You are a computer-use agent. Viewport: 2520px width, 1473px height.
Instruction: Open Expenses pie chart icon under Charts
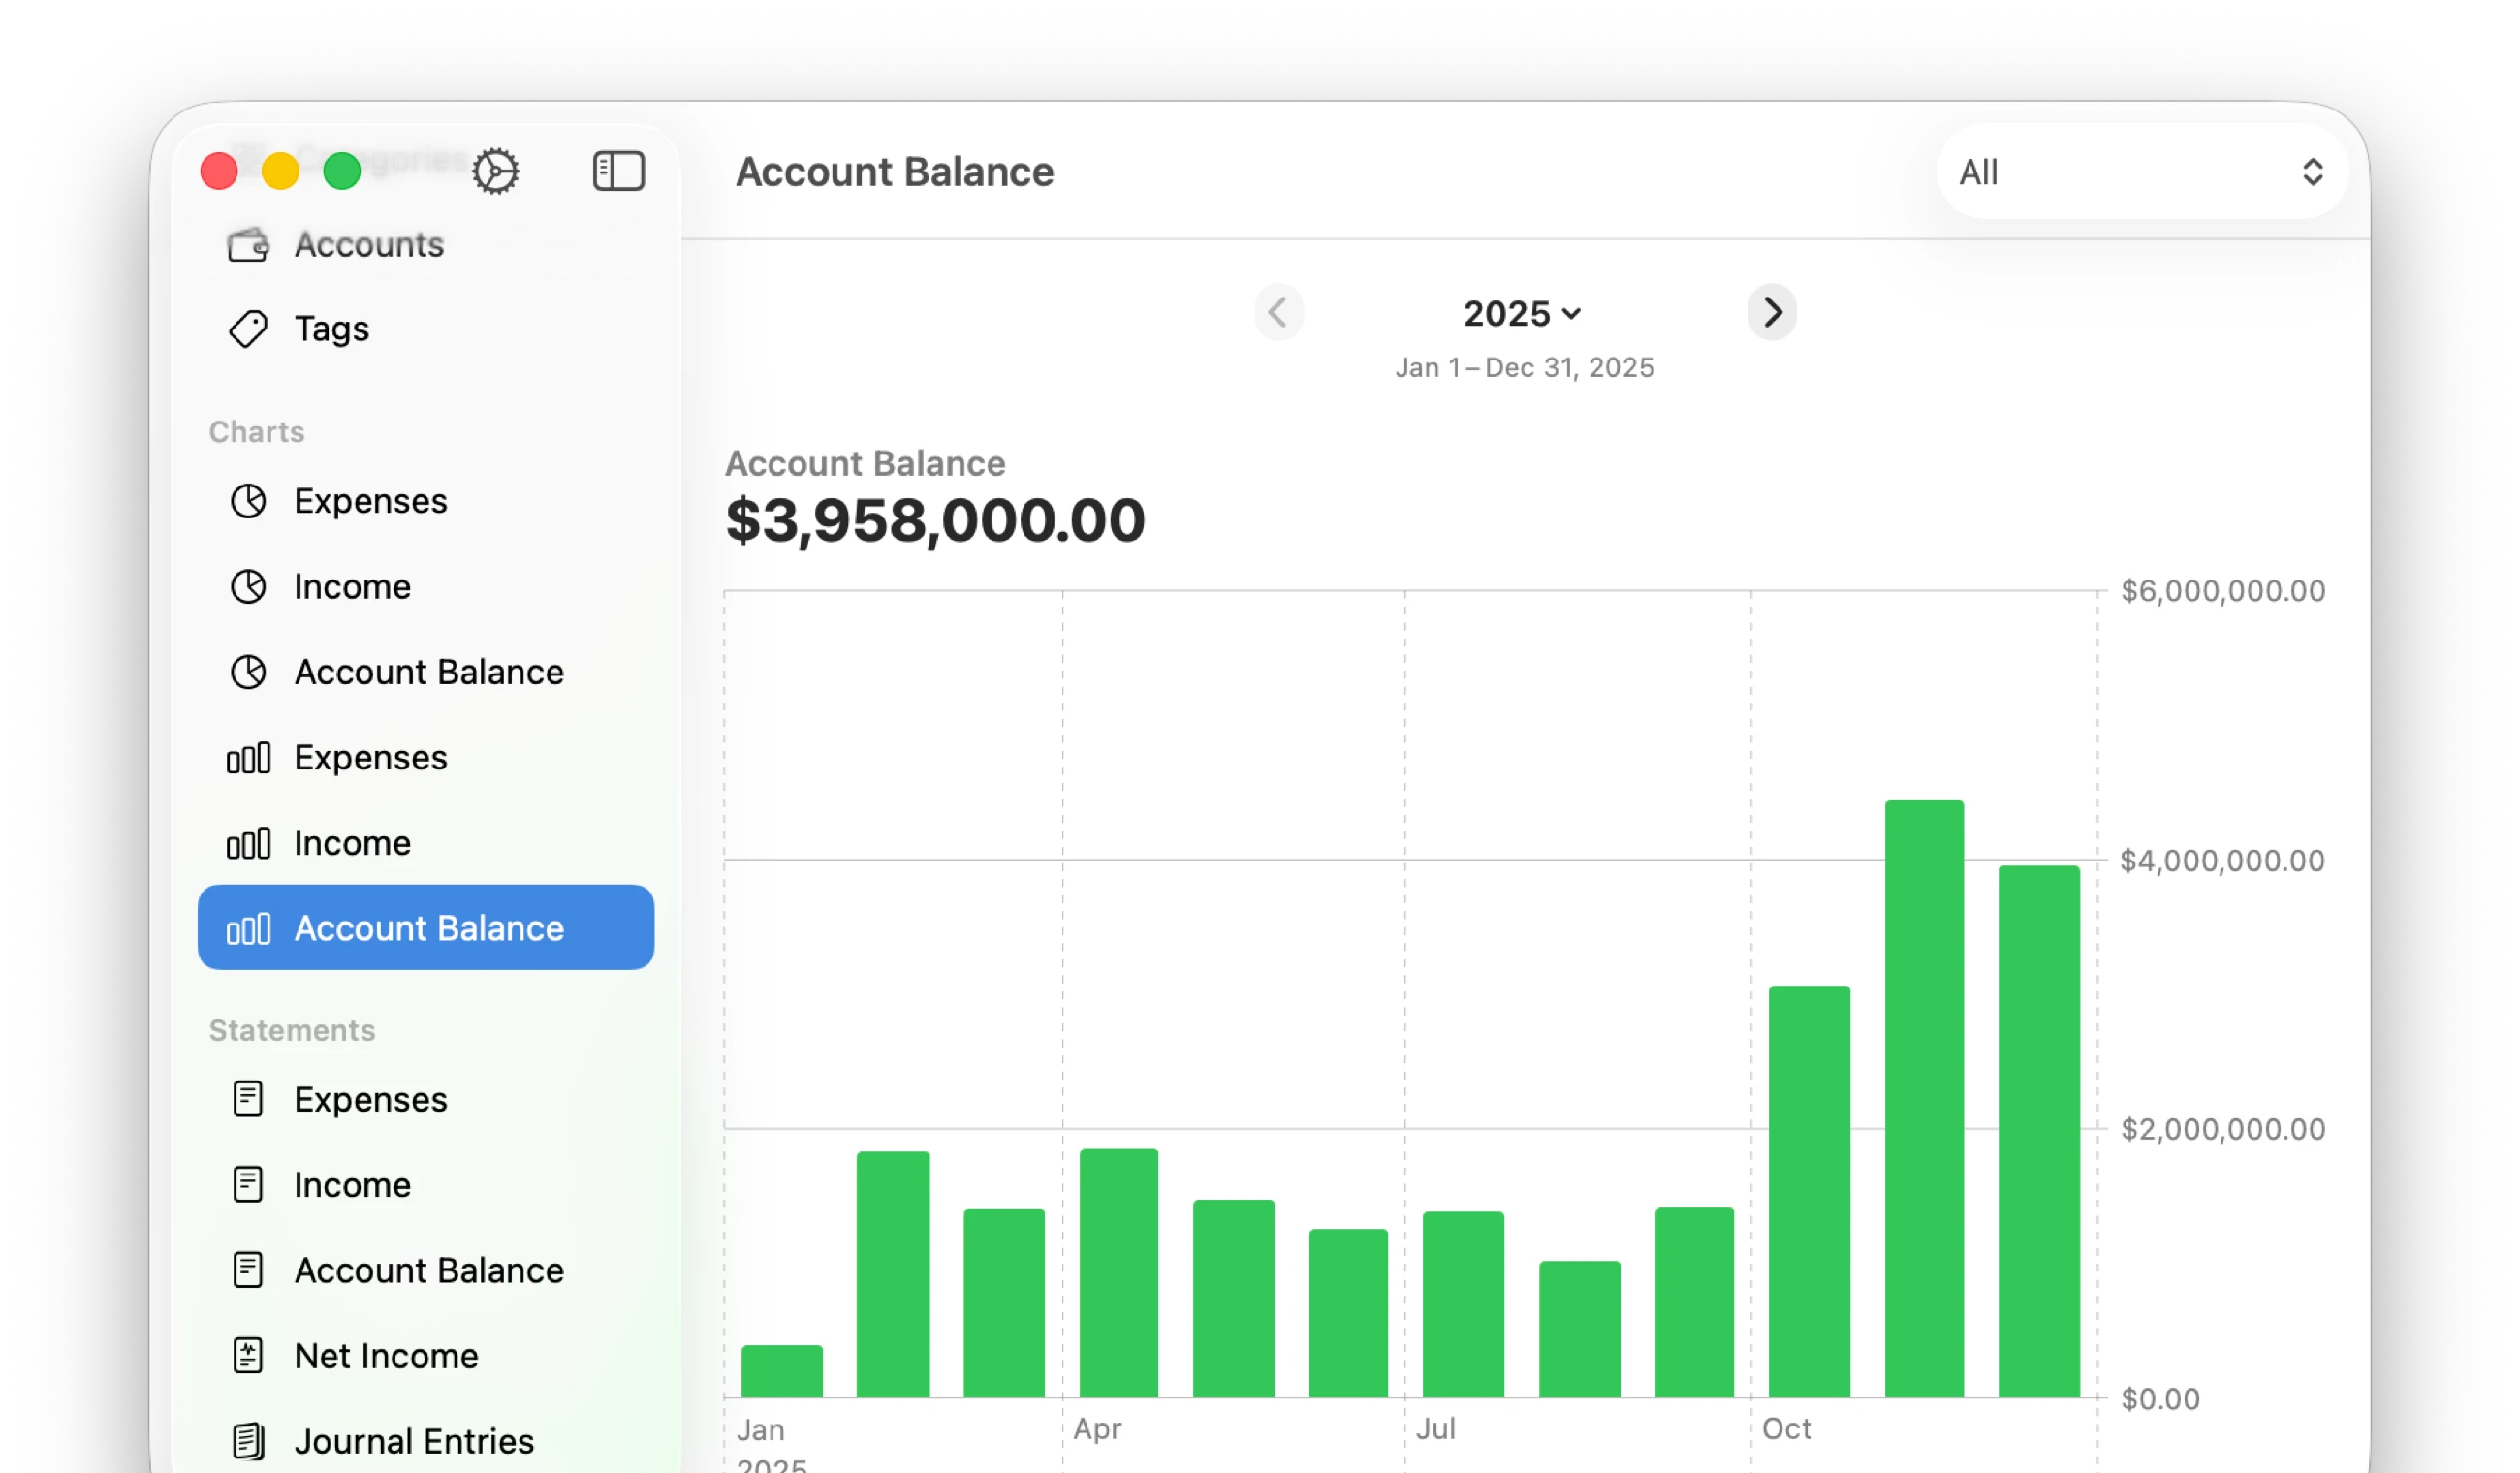[248, 501]
